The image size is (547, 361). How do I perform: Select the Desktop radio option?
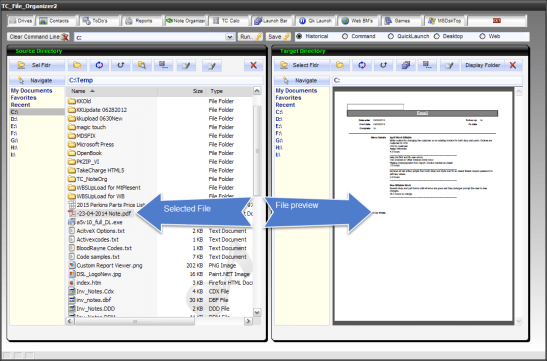coord(449,36)
